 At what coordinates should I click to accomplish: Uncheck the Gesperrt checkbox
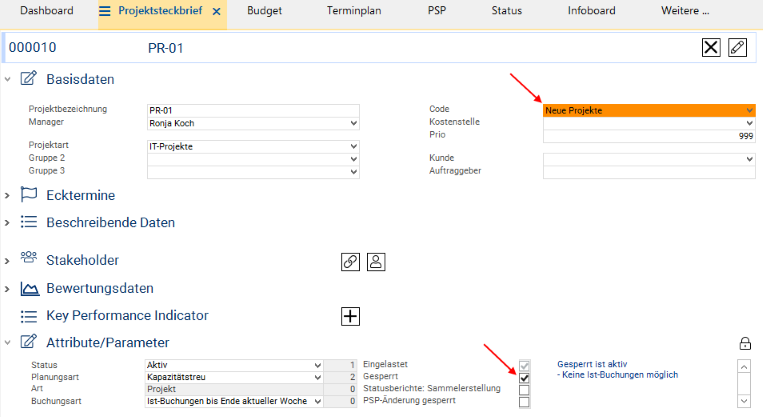tap(524, 377)
